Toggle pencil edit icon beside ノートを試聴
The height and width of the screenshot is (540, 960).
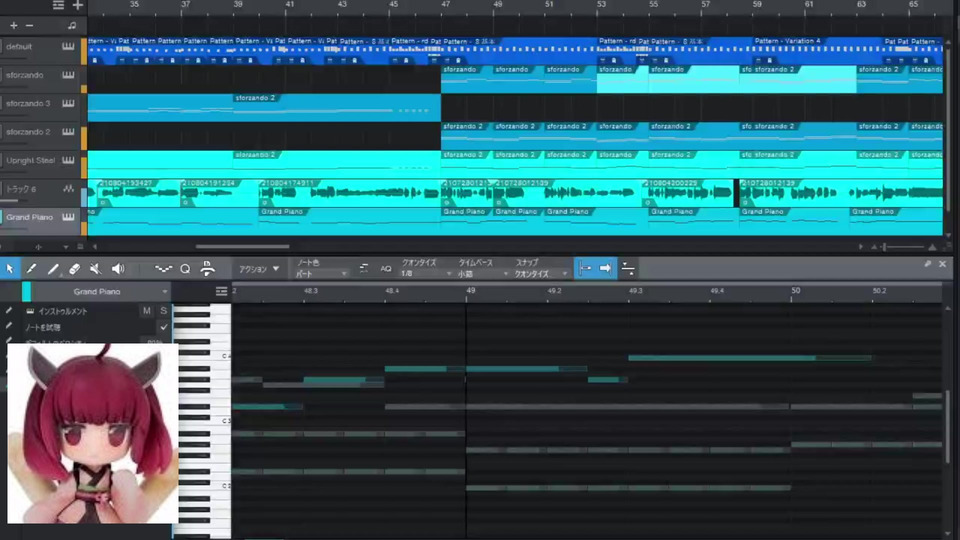(x=9, y=327)
